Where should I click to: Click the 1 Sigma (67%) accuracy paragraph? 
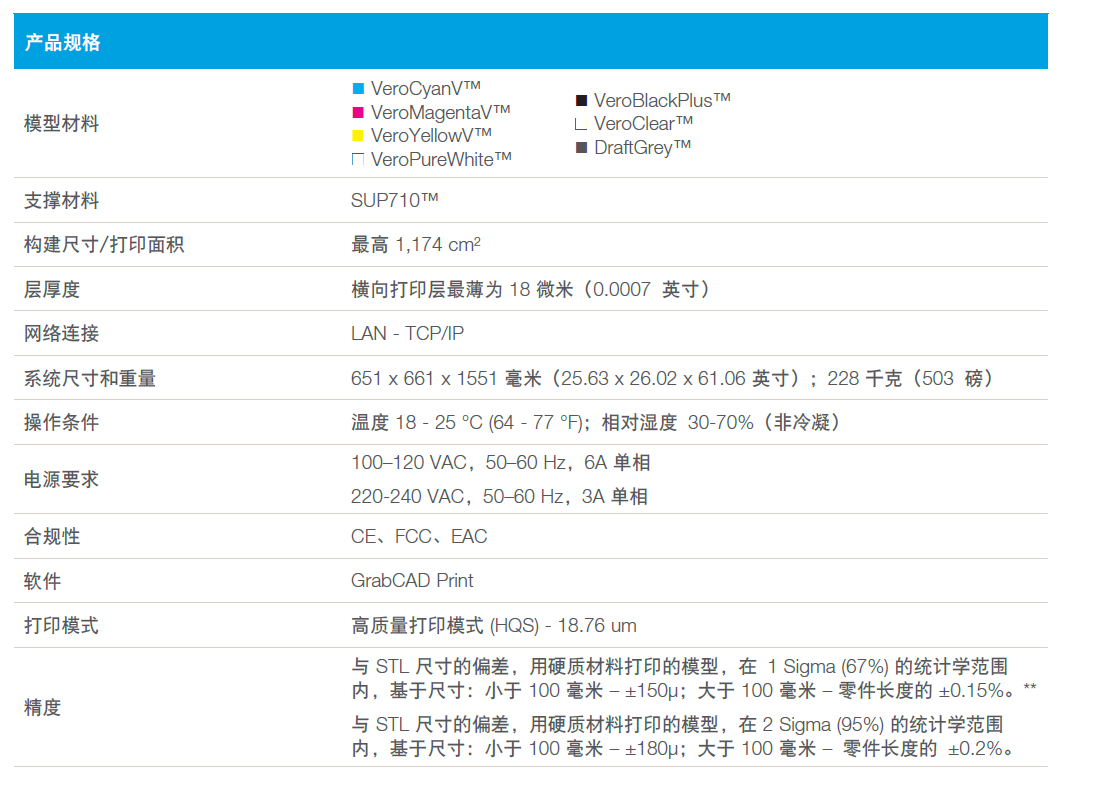(x=693, y=678)
